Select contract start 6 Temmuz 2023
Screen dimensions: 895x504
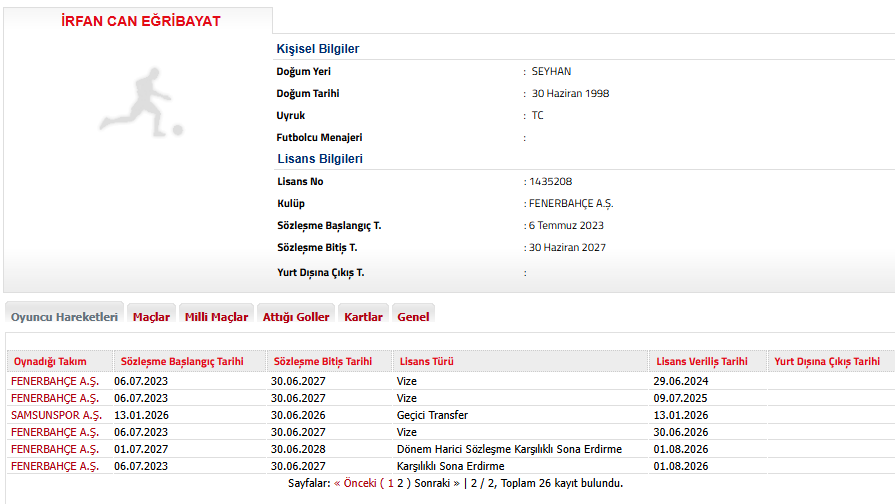[x=566, y=225]
